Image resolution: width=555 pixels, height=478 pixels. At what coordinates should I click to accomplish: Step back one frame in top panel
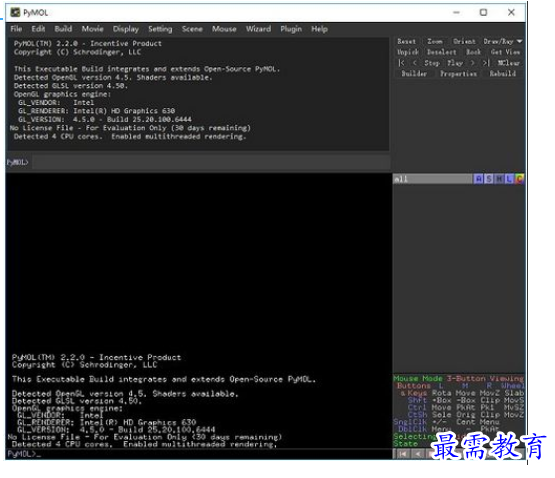tap(414, 63)
